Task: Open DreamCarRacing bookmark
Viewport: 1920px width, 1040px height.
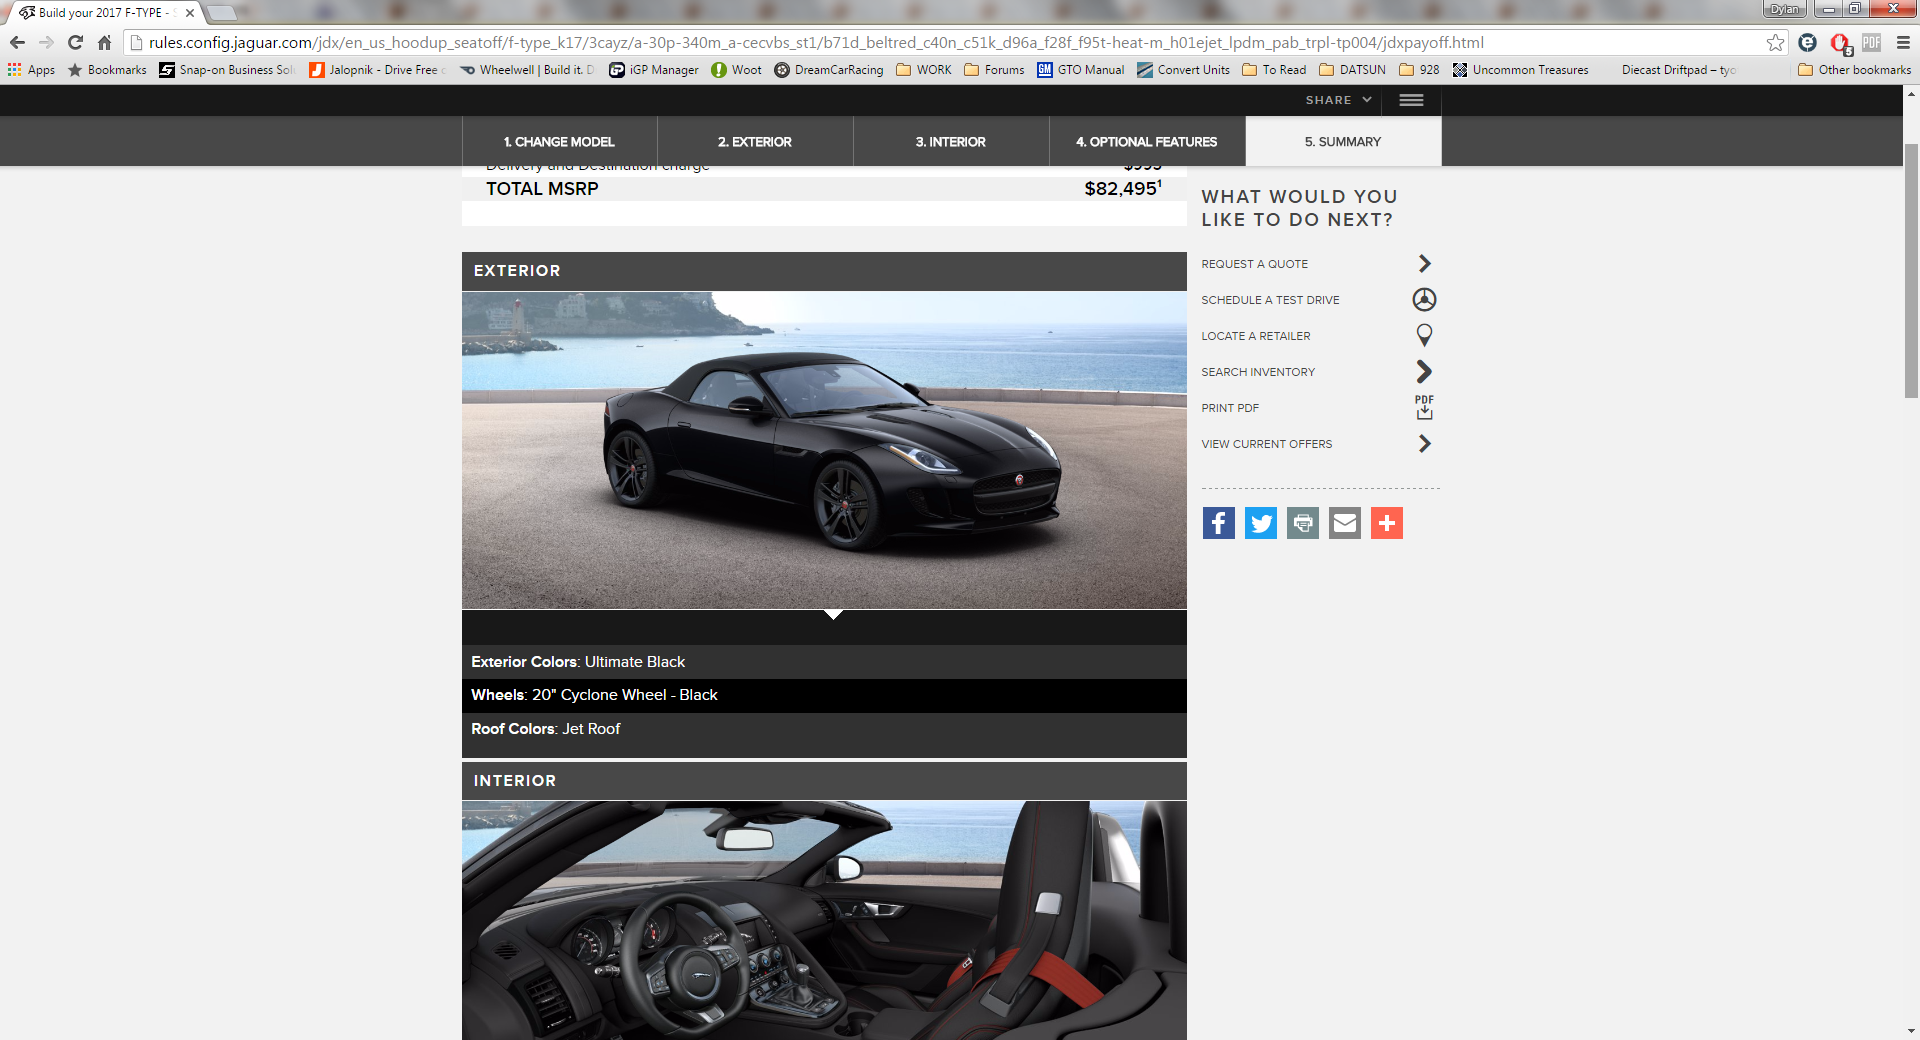Action: point(829,70)
